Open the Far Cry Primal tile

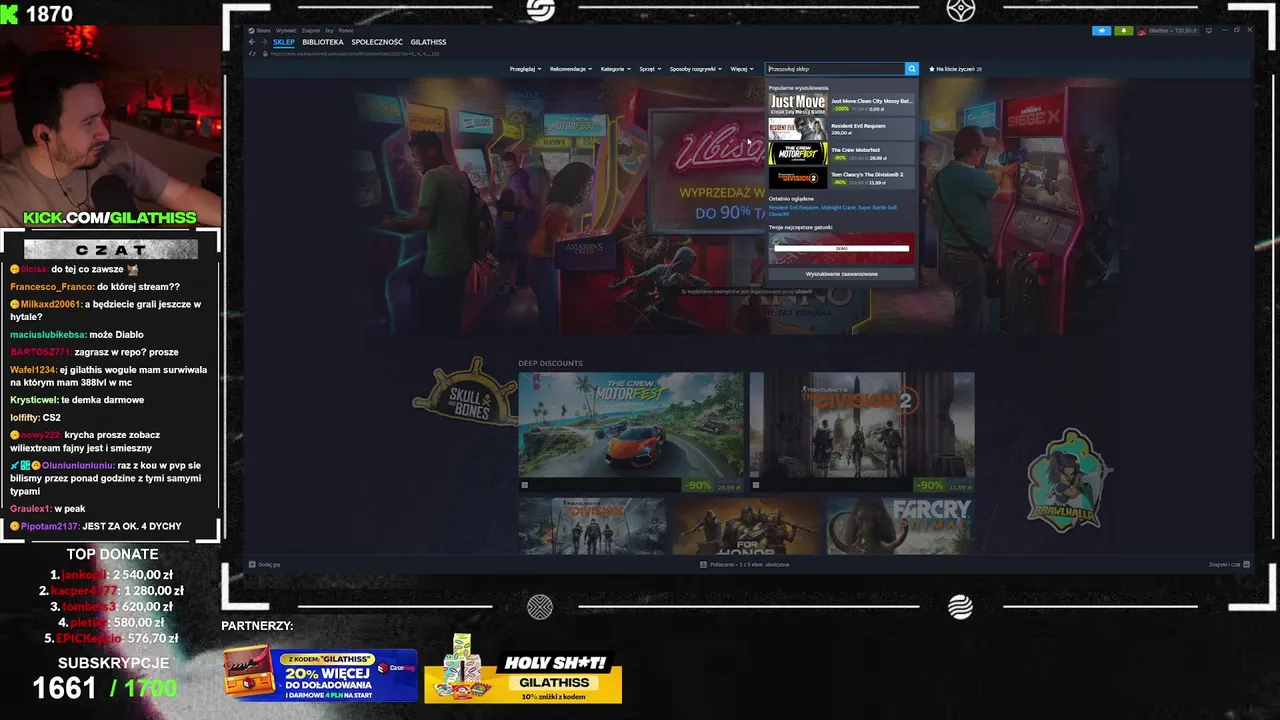pyautogui.click(x=901, y=526)
